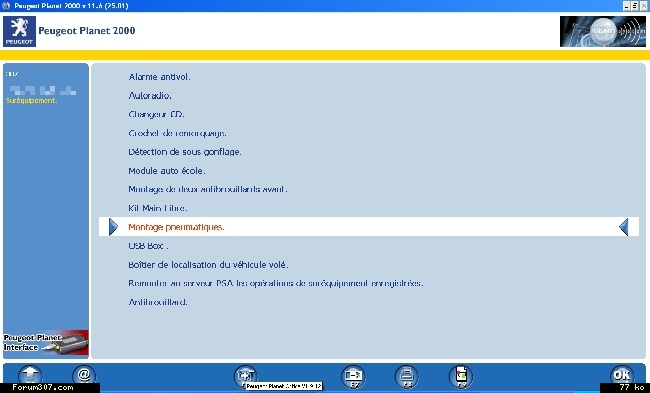
Task: Select 'Crochet de remorquage.' entry
Action: click(177, 133)
